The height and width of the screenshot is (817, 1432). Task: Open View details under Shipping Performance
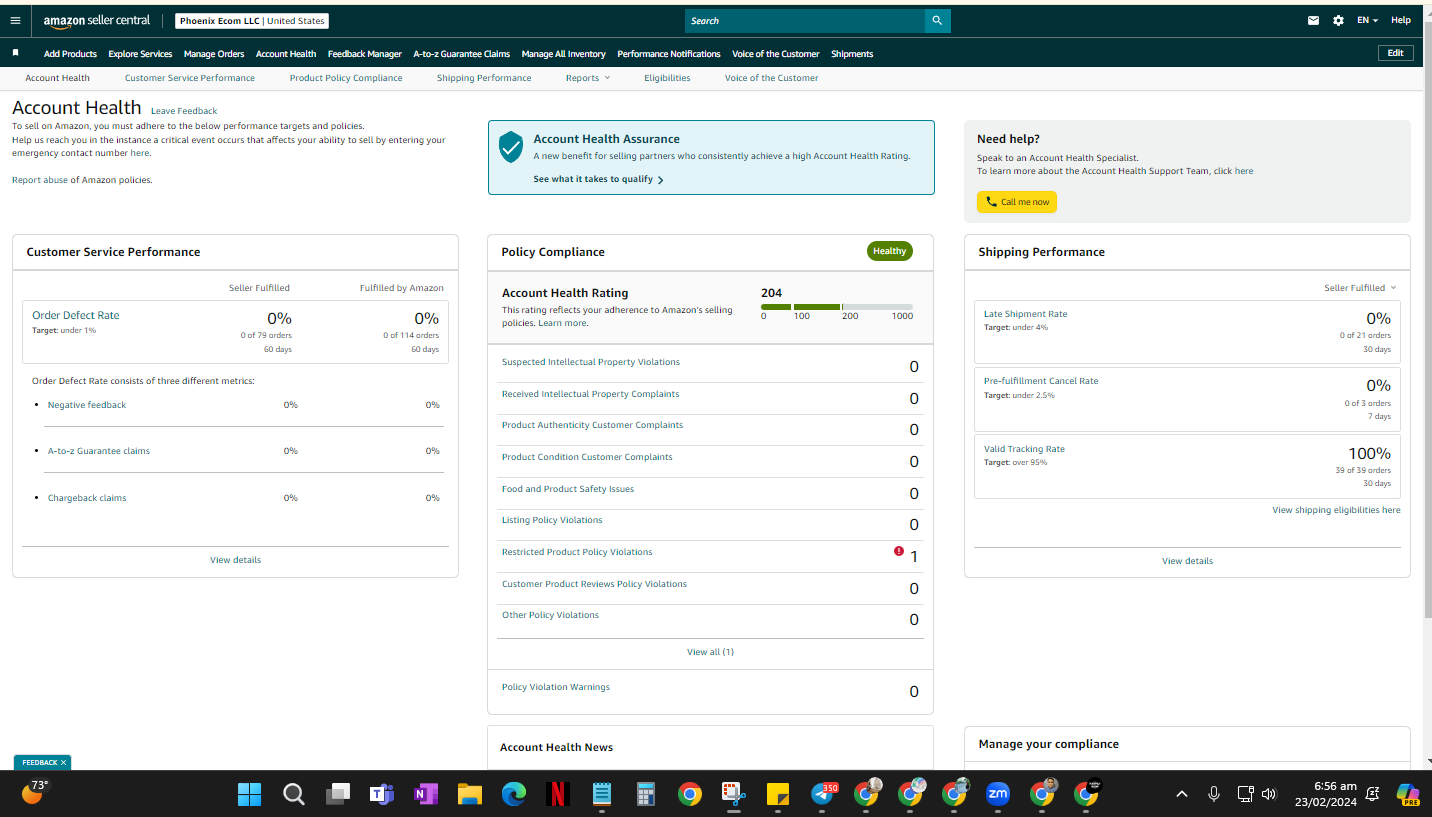coord(1187,561)
